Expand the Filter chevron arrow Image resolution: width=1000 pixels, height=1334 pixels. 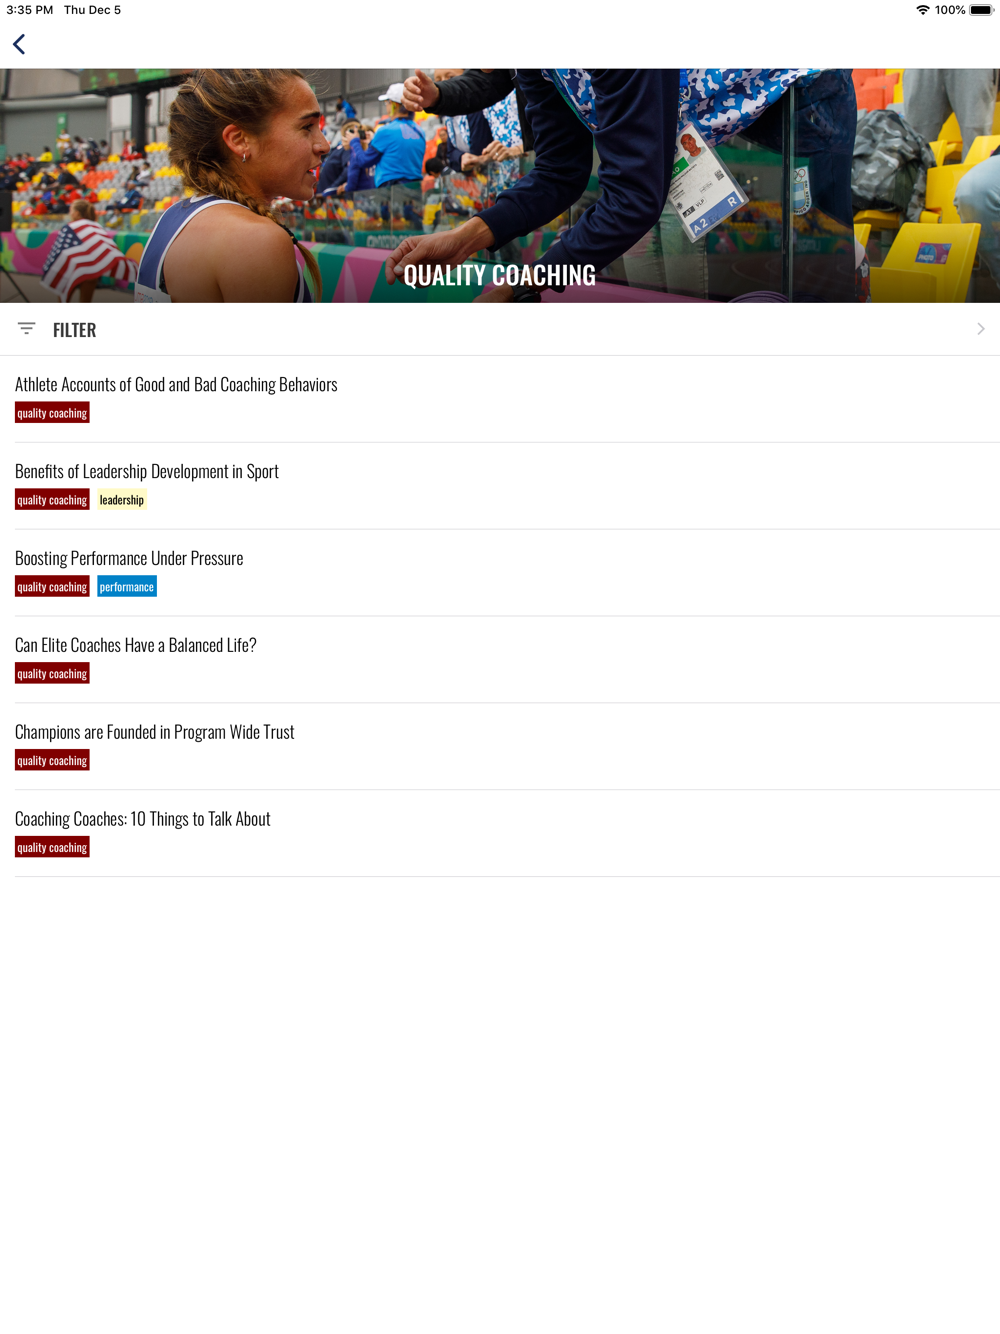click(x=981, y=329)
